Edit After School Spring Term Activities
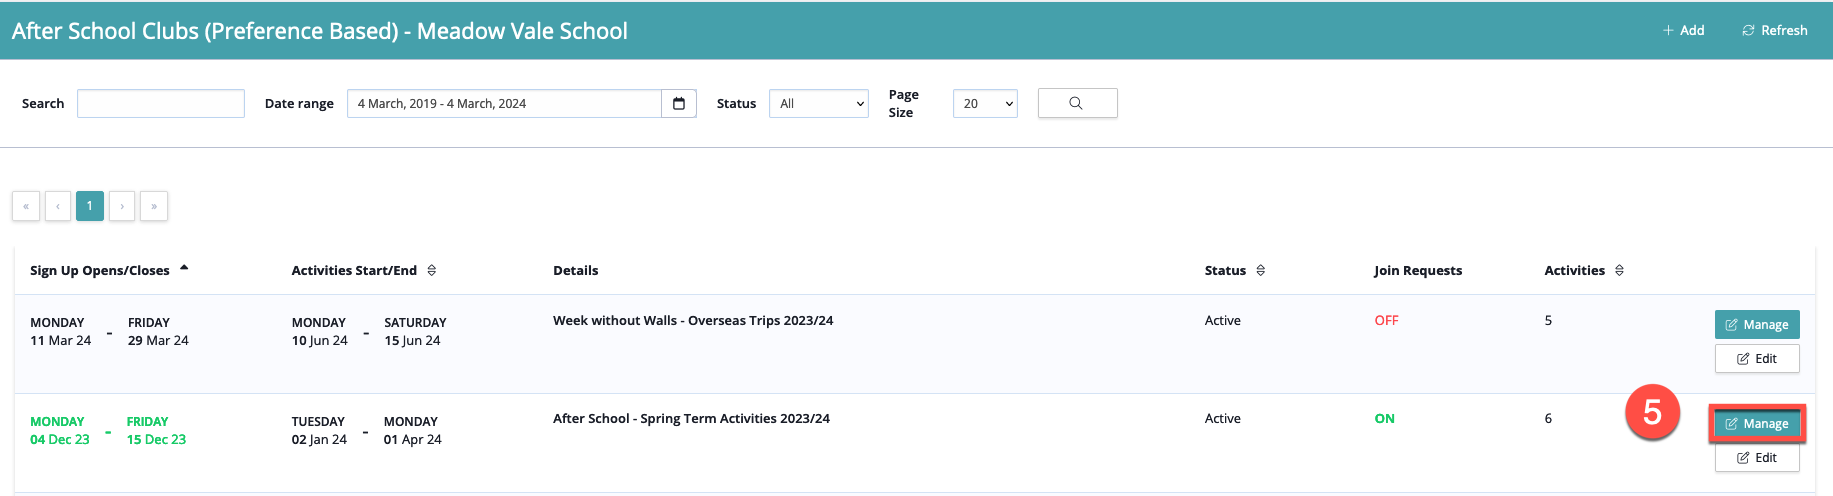The height and width of the screenshot is (496, 1833). (x=1756, y=457)
